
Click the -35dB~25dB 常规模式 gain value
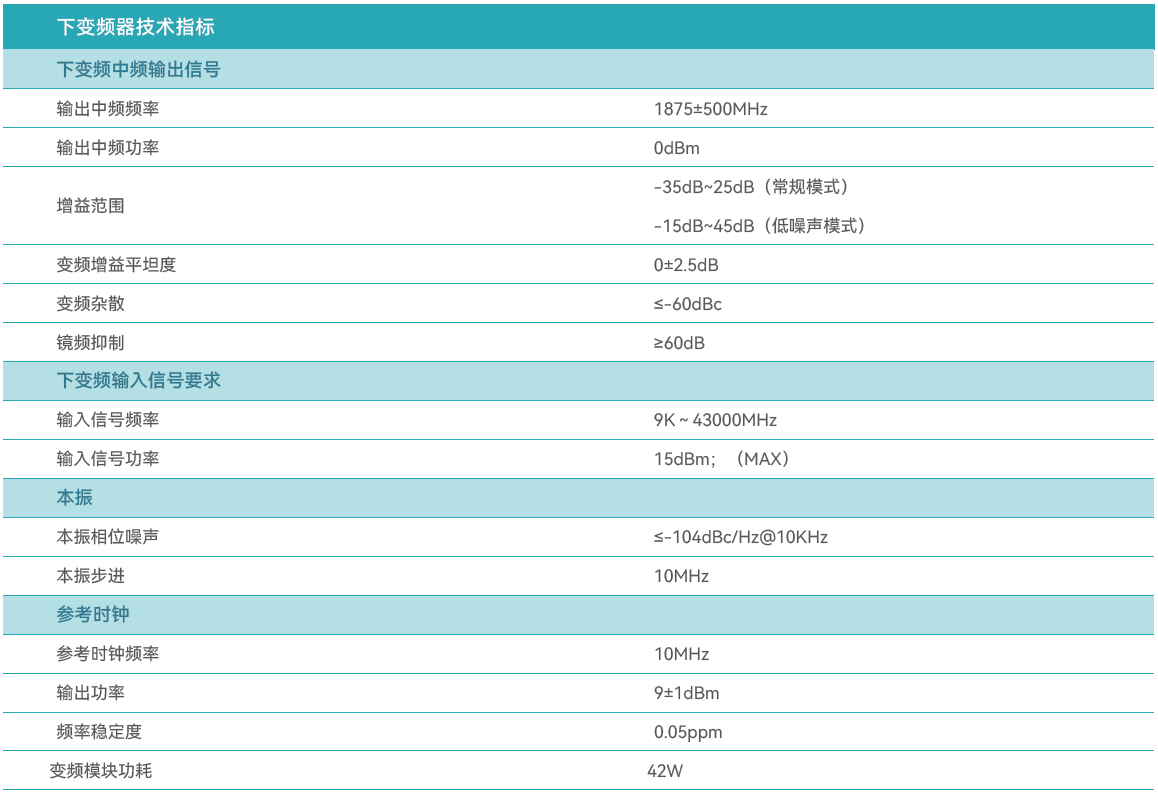[755, 187]
